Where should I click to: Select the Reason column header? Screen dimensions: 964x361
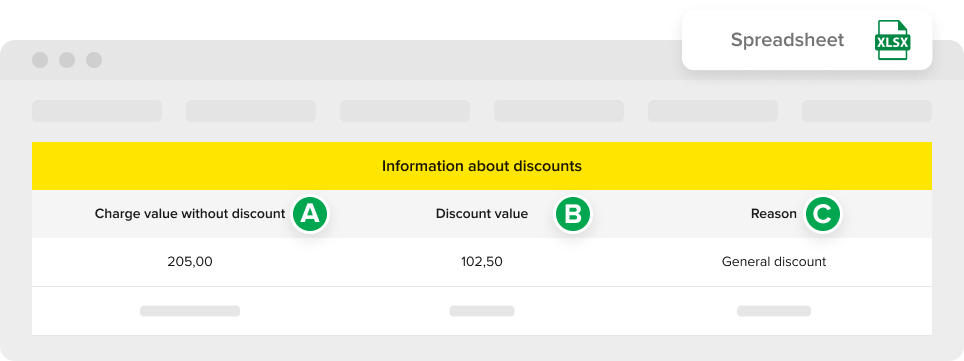click(x=773, y=214)
